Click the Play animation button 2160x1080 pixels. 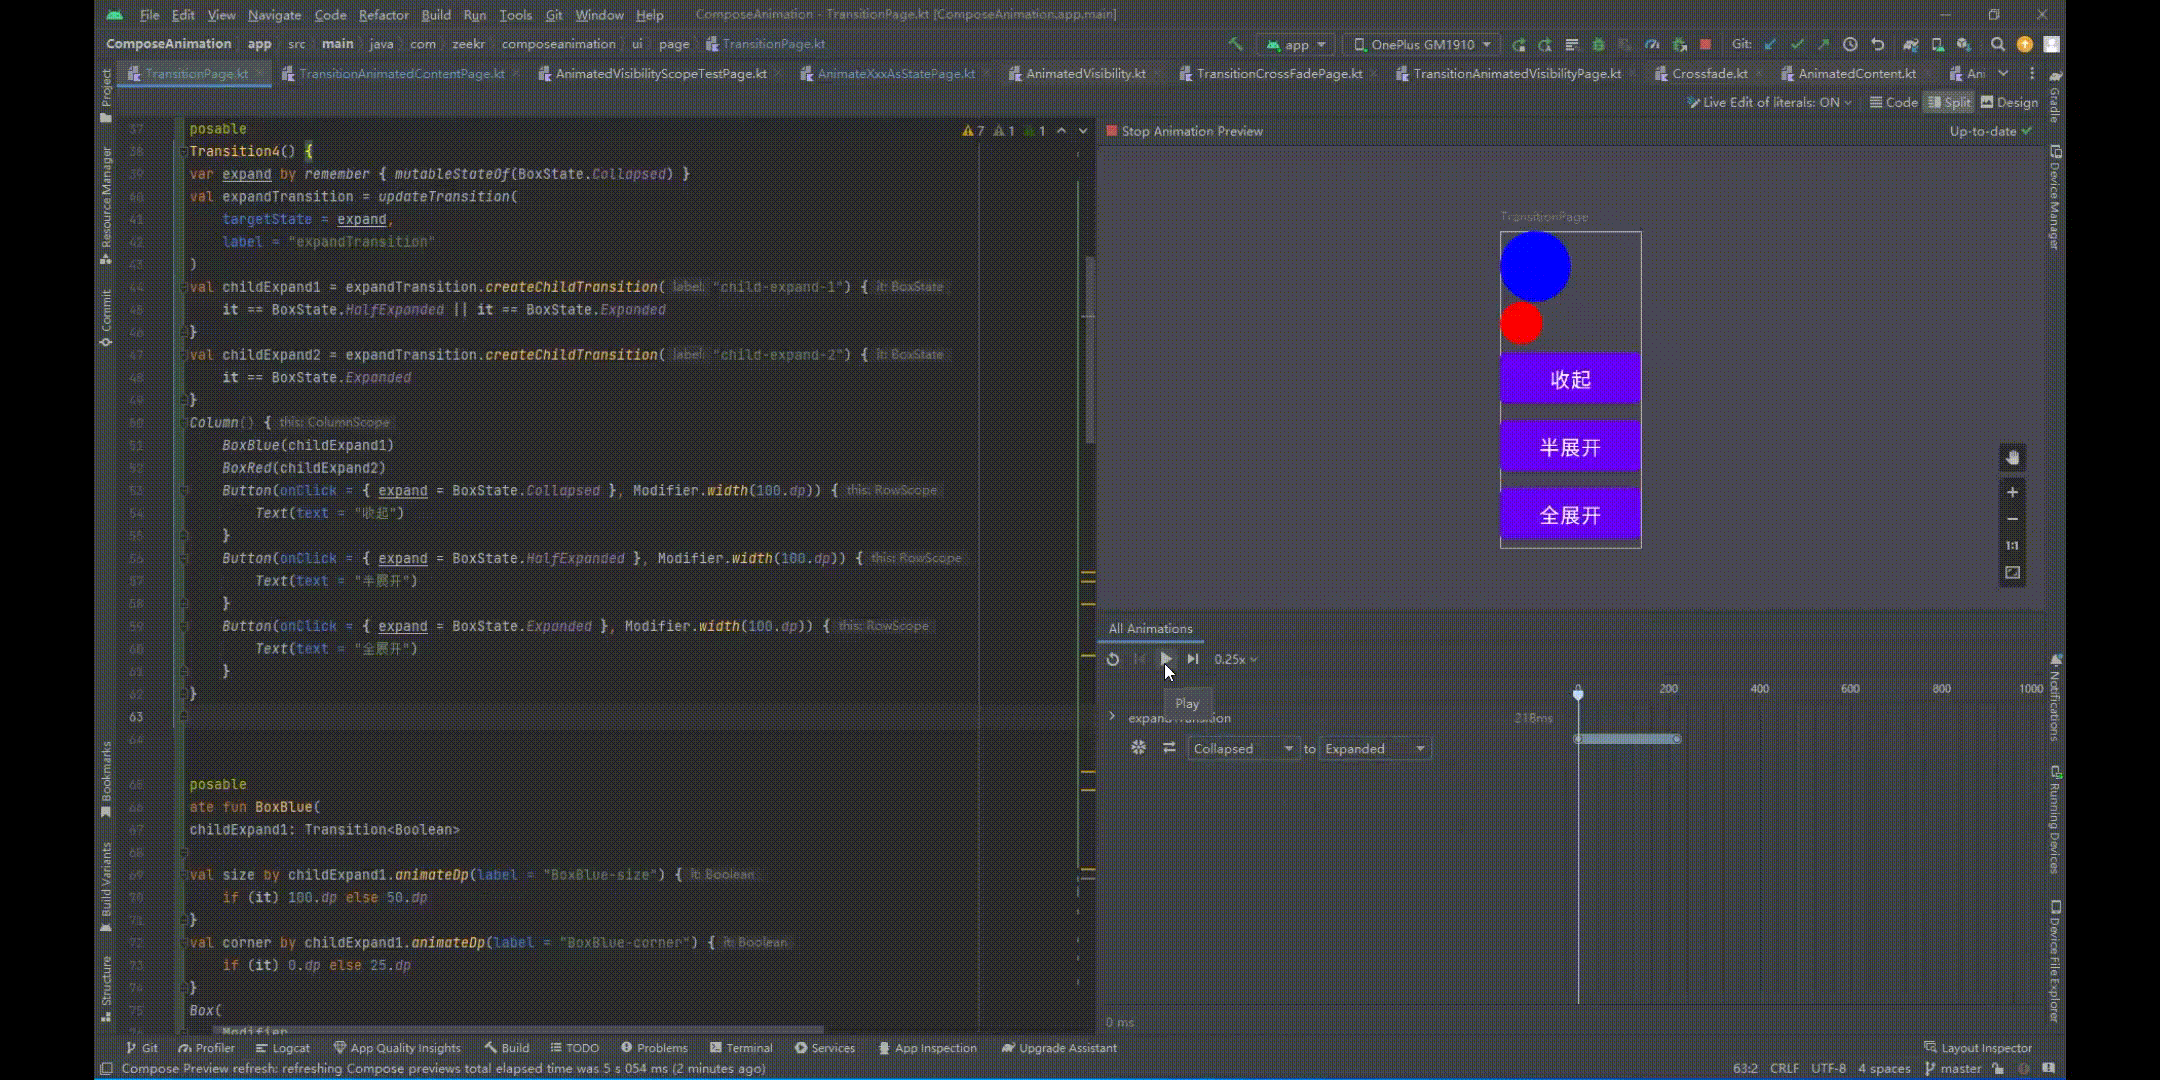[1165, 659]
